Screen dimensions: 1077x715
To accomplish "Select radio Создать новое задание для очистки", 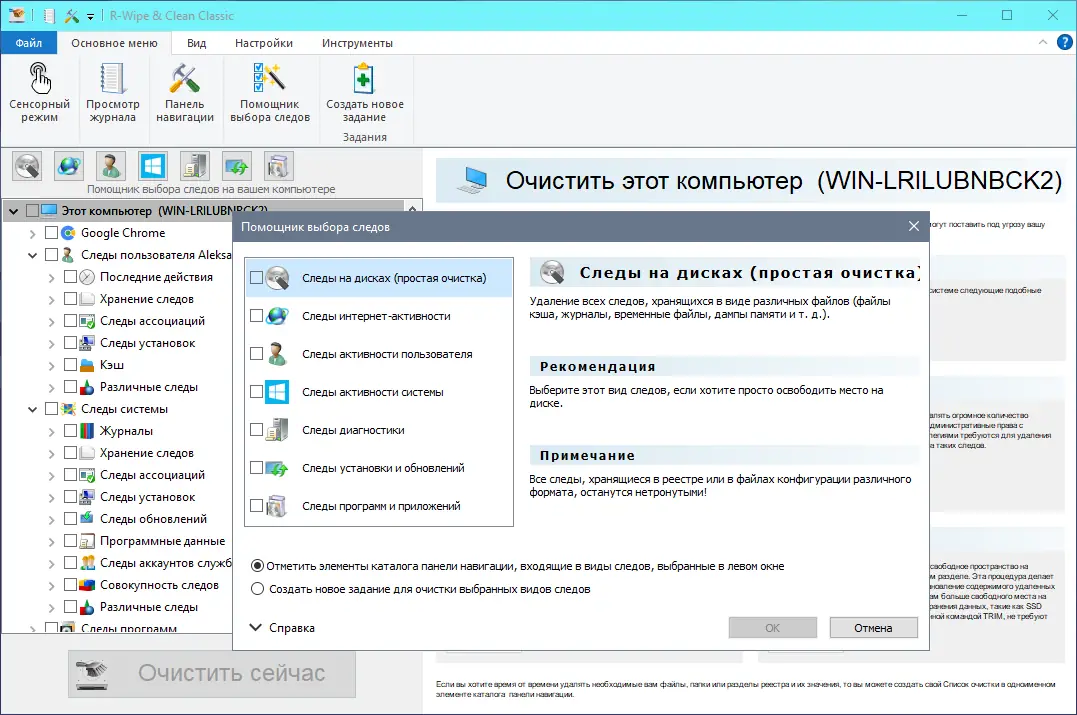I will 258,589.
